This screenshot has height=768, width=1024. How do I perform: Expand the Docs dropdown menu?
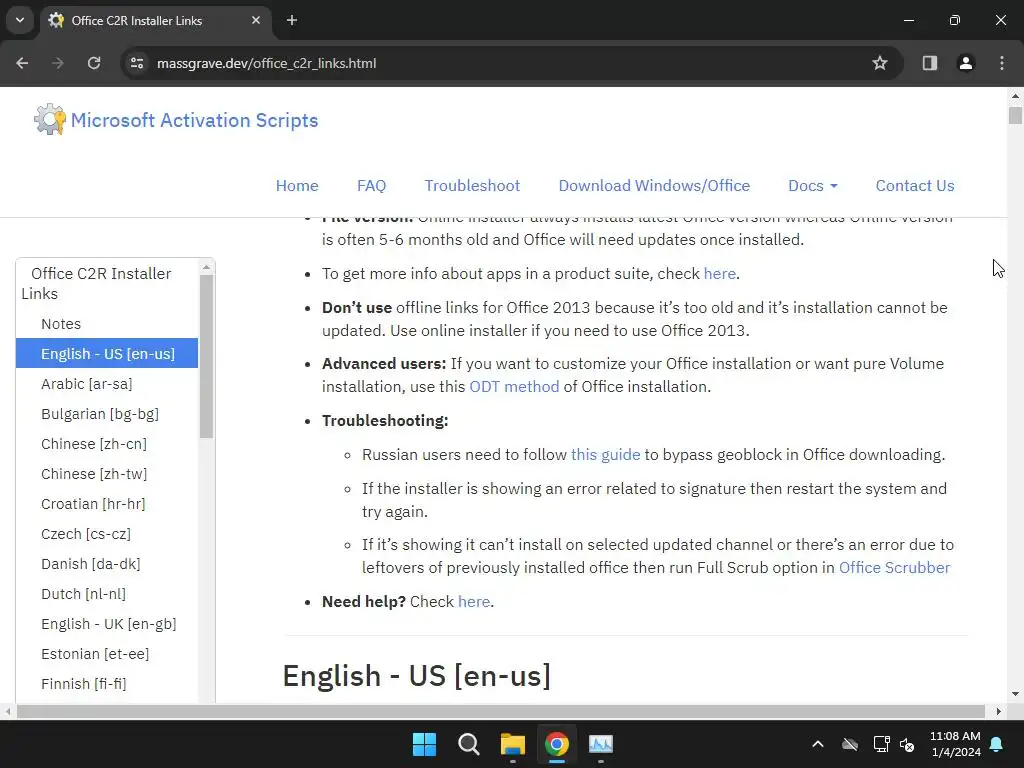click(812, 185)
